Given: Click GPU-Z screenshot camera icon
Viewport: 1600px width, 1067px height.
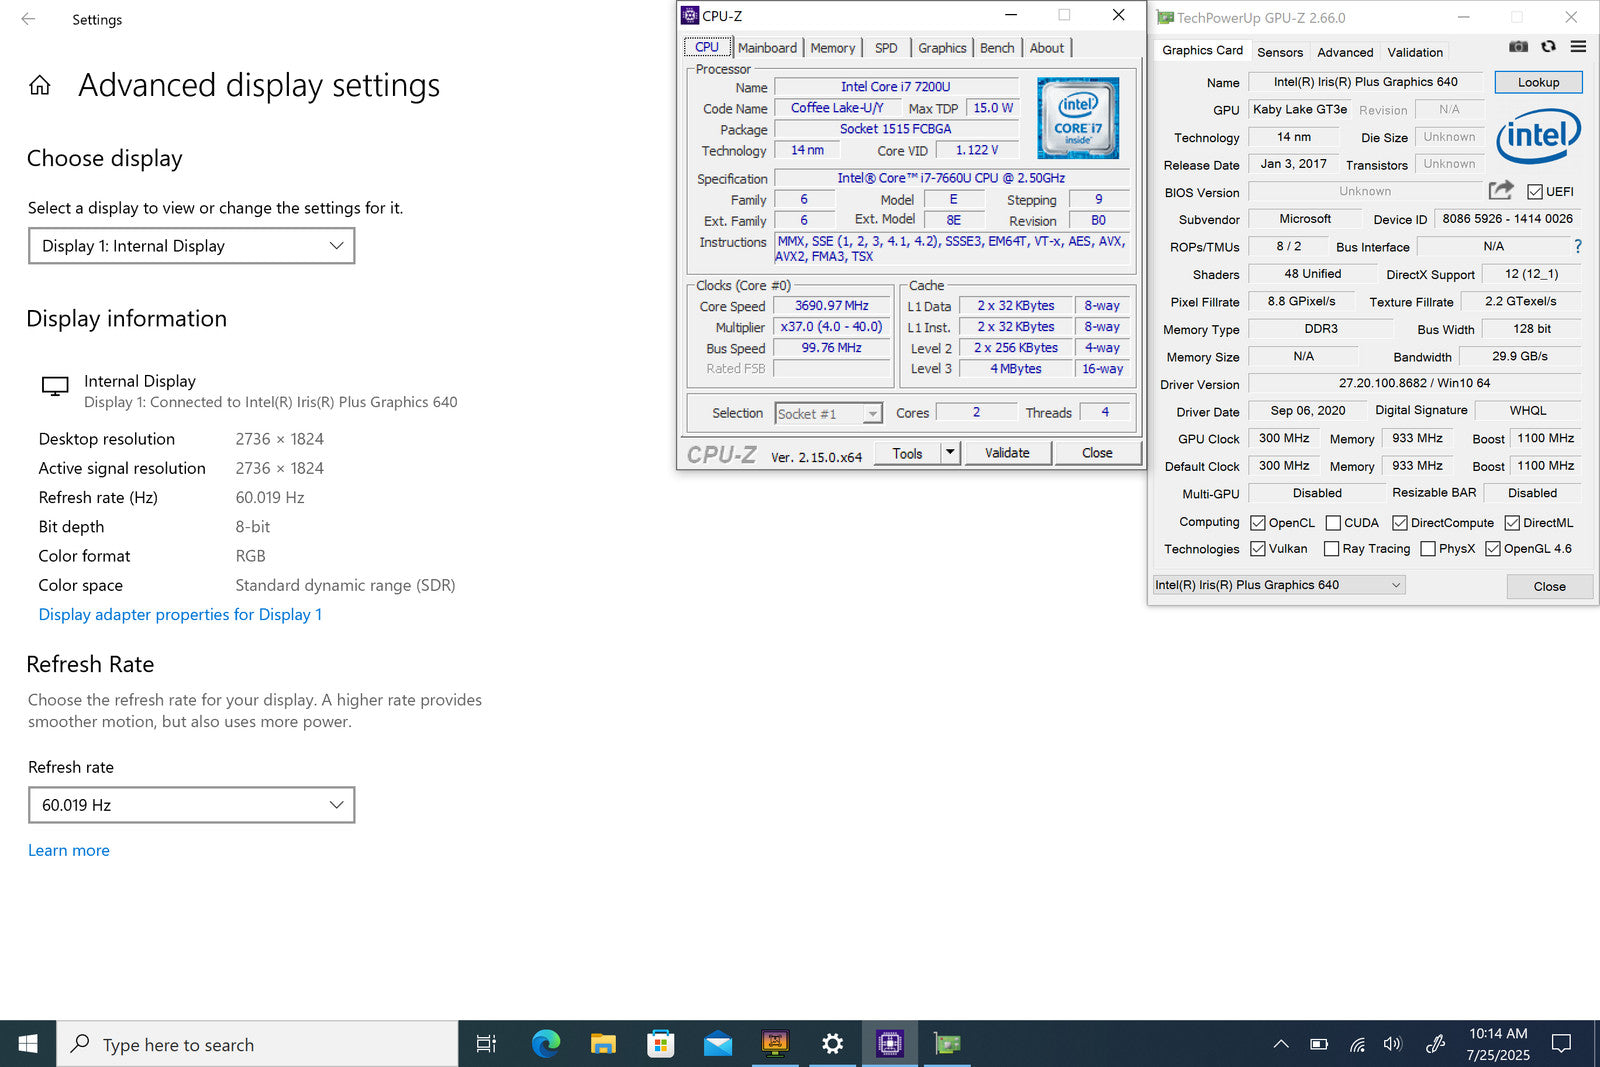Looking at the screenshot, I should tap(1518, 46).
